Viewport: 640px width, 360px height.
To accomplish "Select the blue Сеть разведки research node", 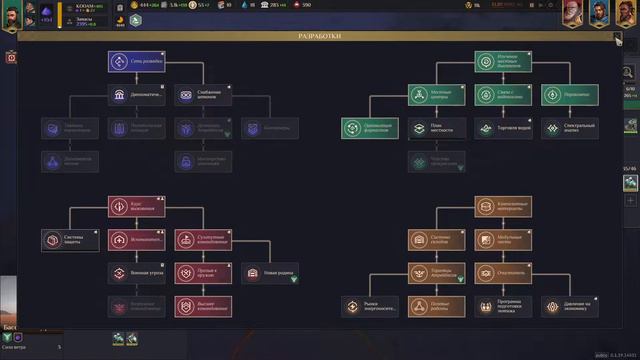I will (x=136, y=62).
